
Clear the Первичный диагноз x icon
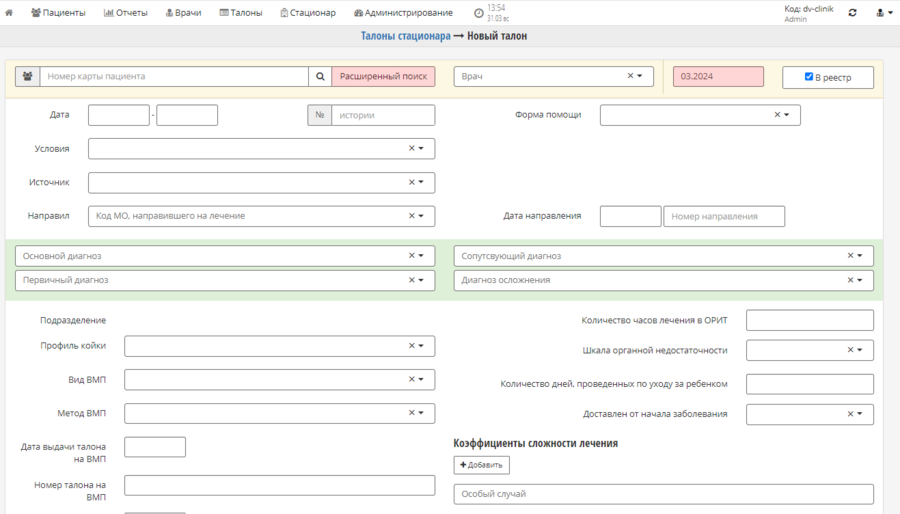pos(412,280)
